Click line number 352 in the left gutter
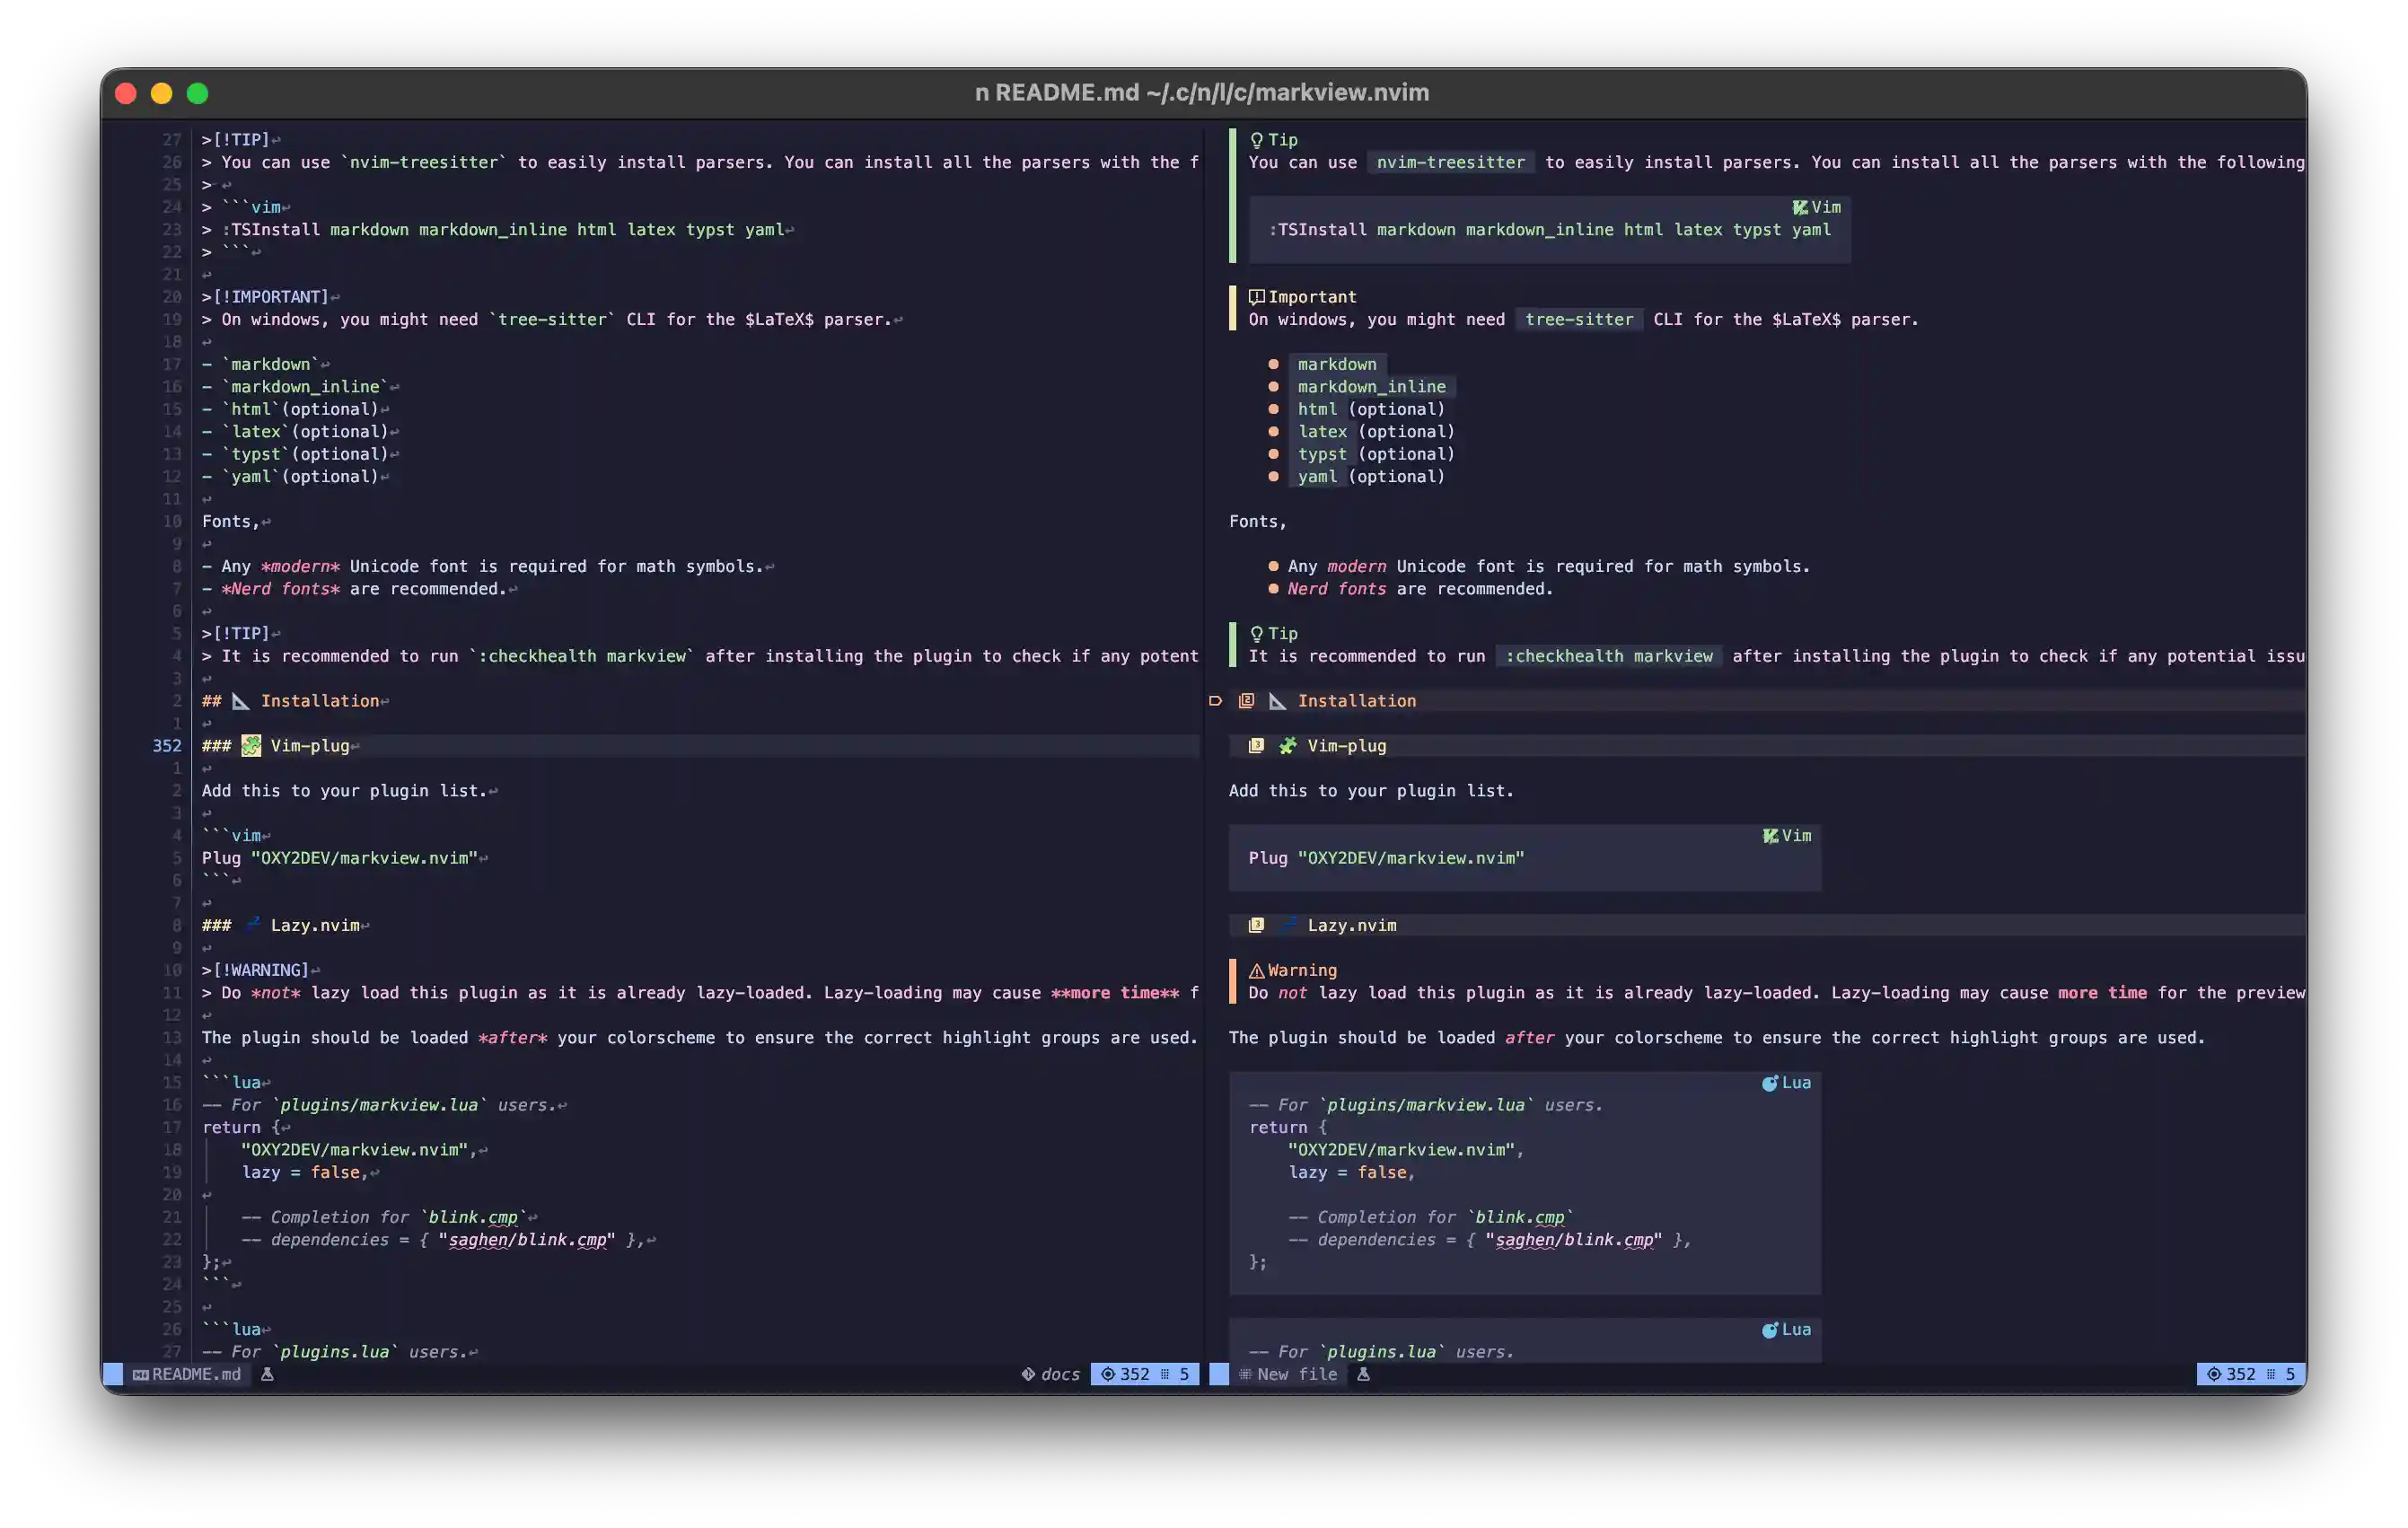 pos(167,746)
